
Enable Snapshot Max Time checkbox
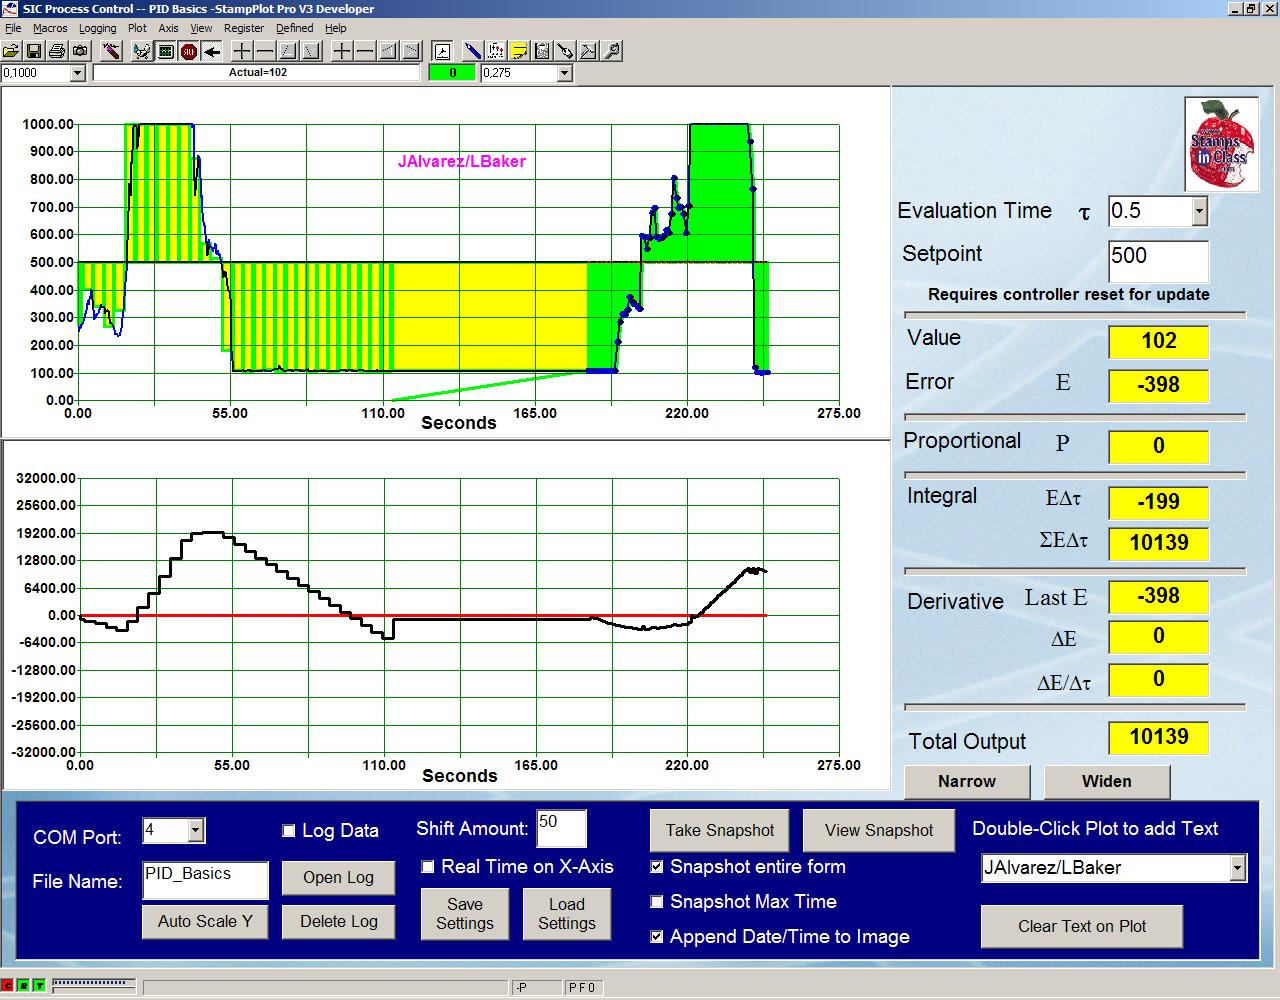(657, 902)
